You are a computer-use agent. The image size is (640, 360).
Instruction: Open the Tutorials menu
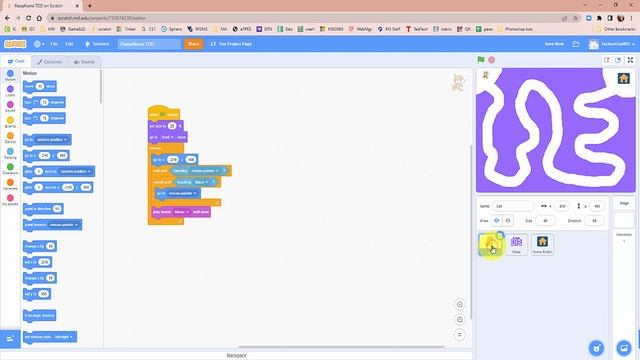[x=97, y=44]
